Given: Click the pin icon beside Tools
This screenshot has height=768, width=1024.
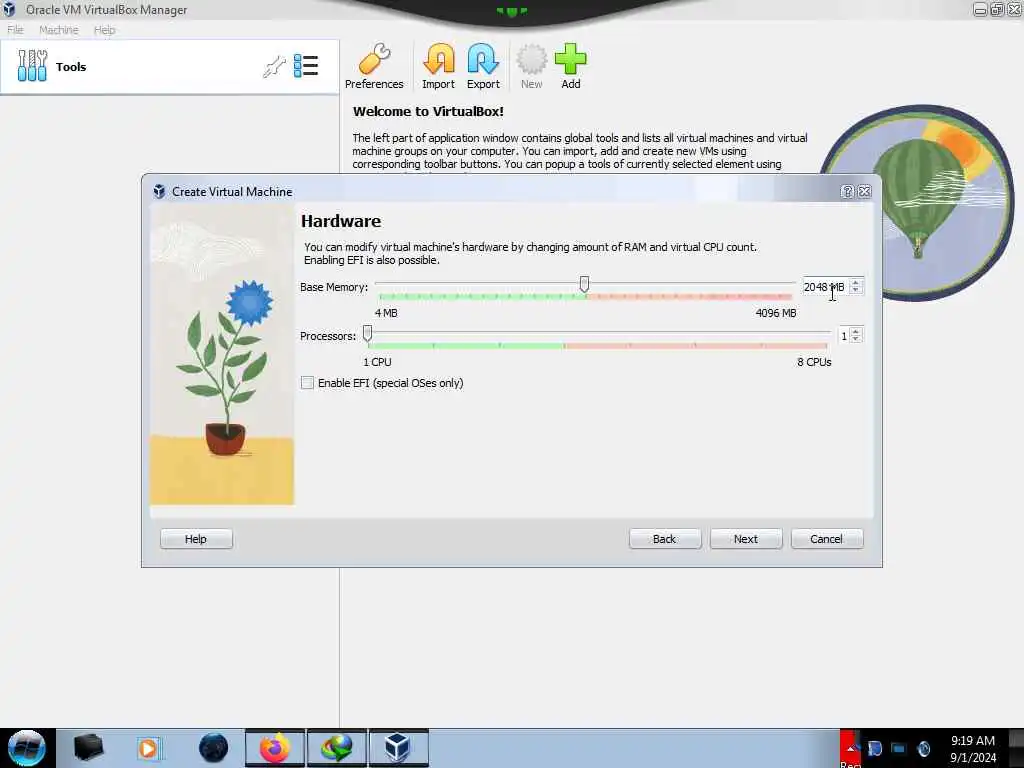Looking at the screenshot, I should [274, 66].
